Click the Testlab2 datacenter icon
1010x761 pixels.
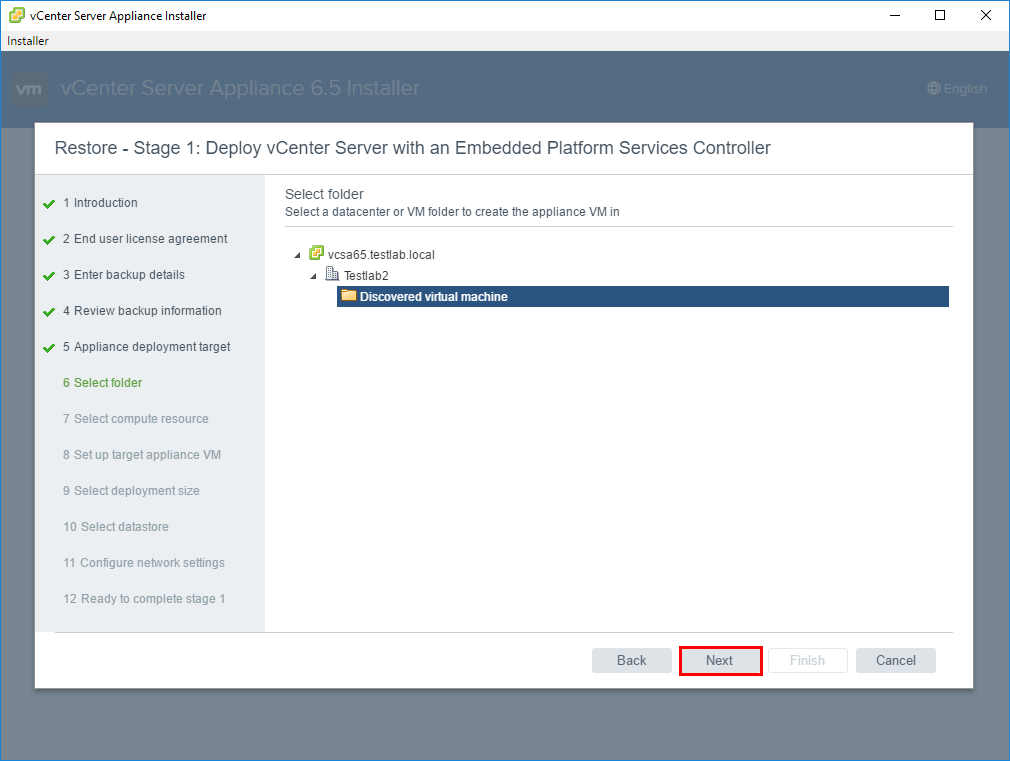coord(332,274)
